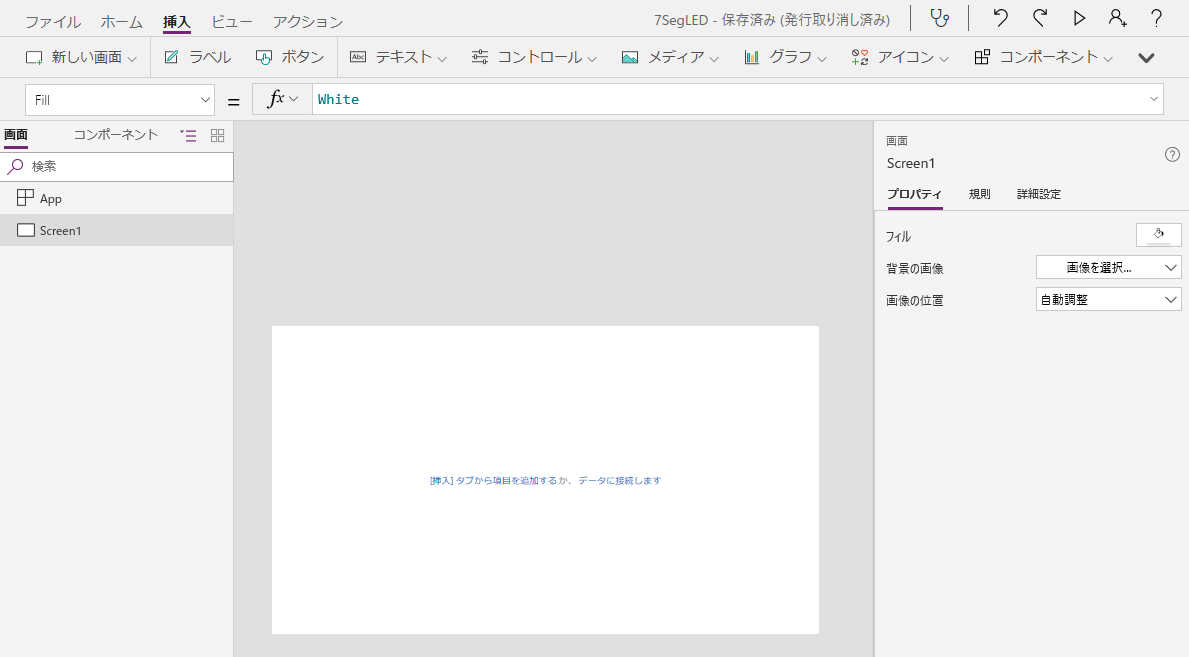The height and width of the screenshot is (657, 1189).
Task: Switch to the 詳細設定 tab
Action: click(x=1039, y=194)
